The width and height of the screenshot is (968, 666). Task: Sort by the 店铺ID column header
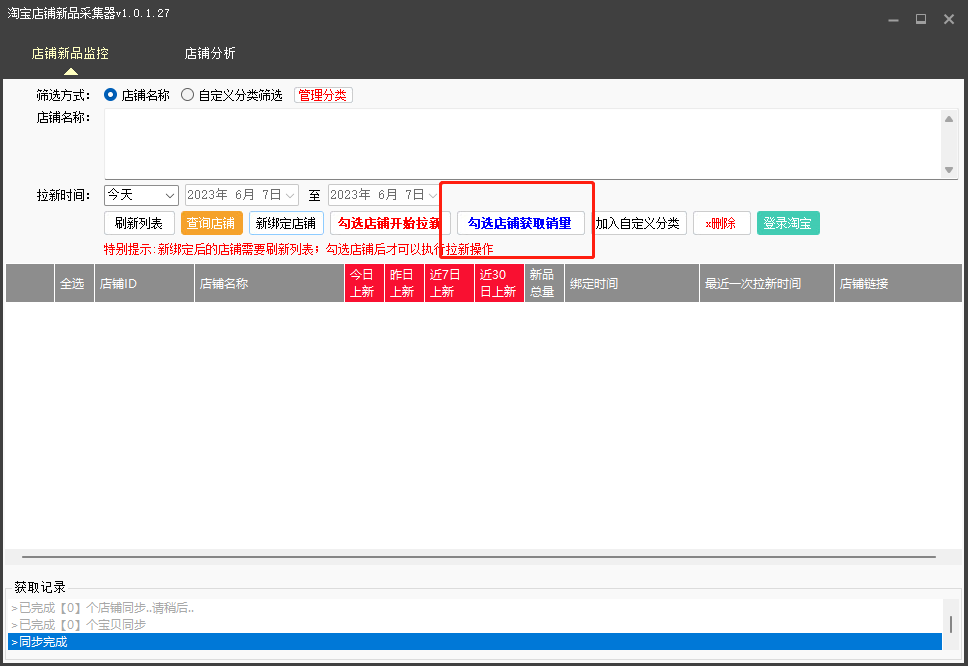coord(144,283)
